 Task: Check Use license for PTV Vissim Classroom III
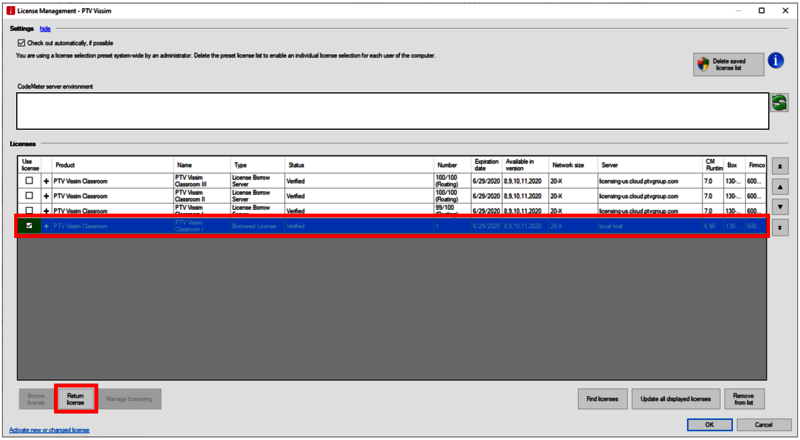(x=28, y=181)
